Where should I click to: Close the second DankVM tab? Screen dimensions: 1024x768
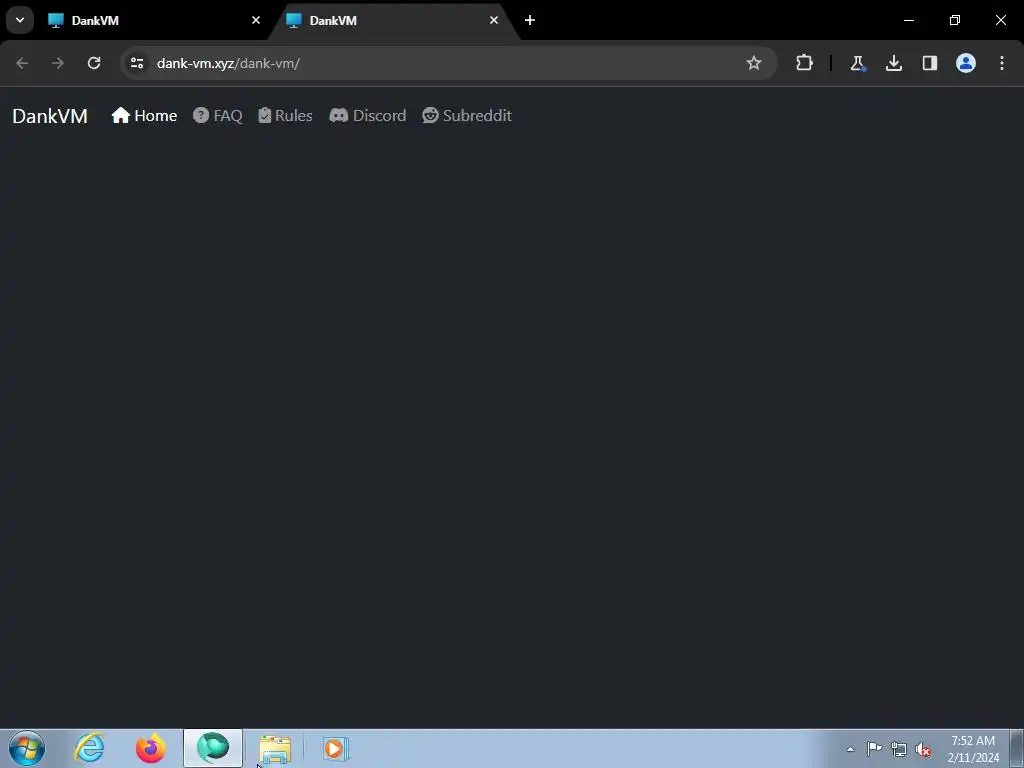[494, 20]
